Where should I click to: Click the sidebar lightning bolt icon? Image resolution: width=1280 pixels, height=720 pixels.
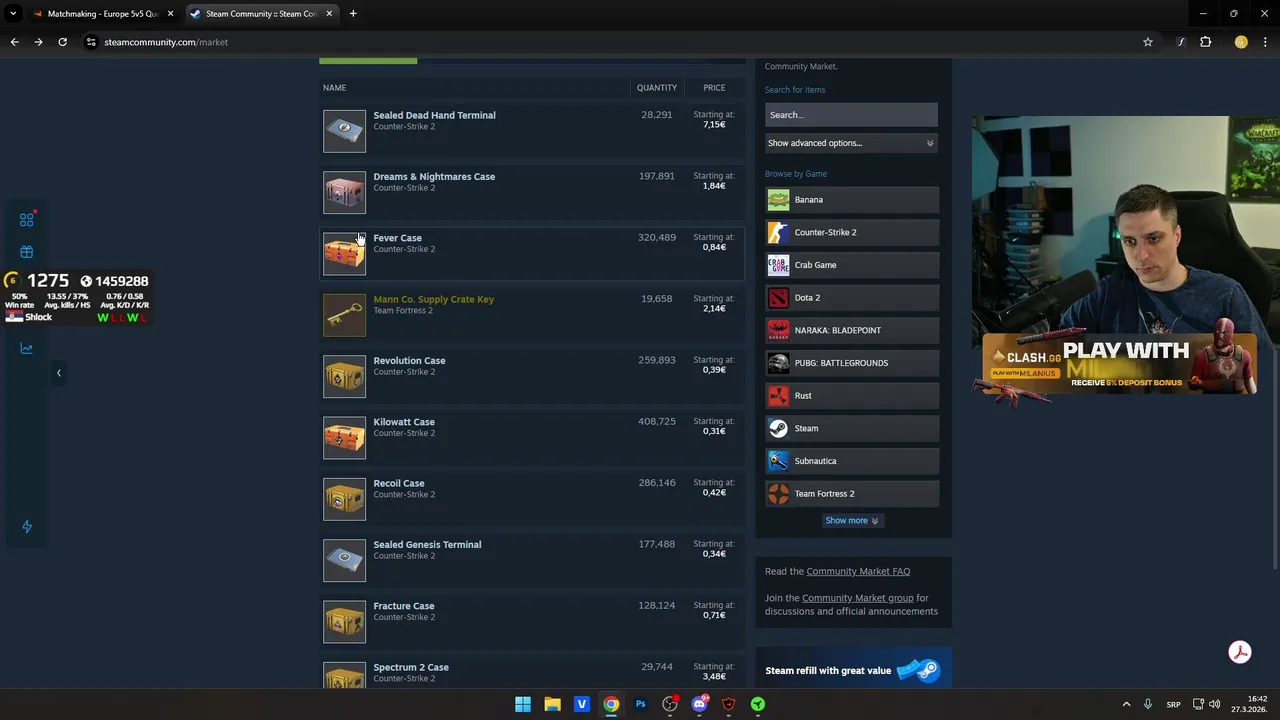pyautogui.click(x=27, y=526)
